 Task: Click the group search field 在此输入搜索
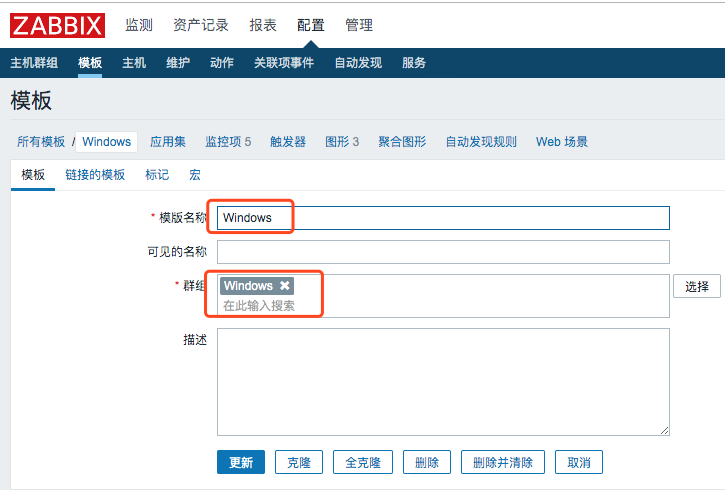tap(259, 306)
